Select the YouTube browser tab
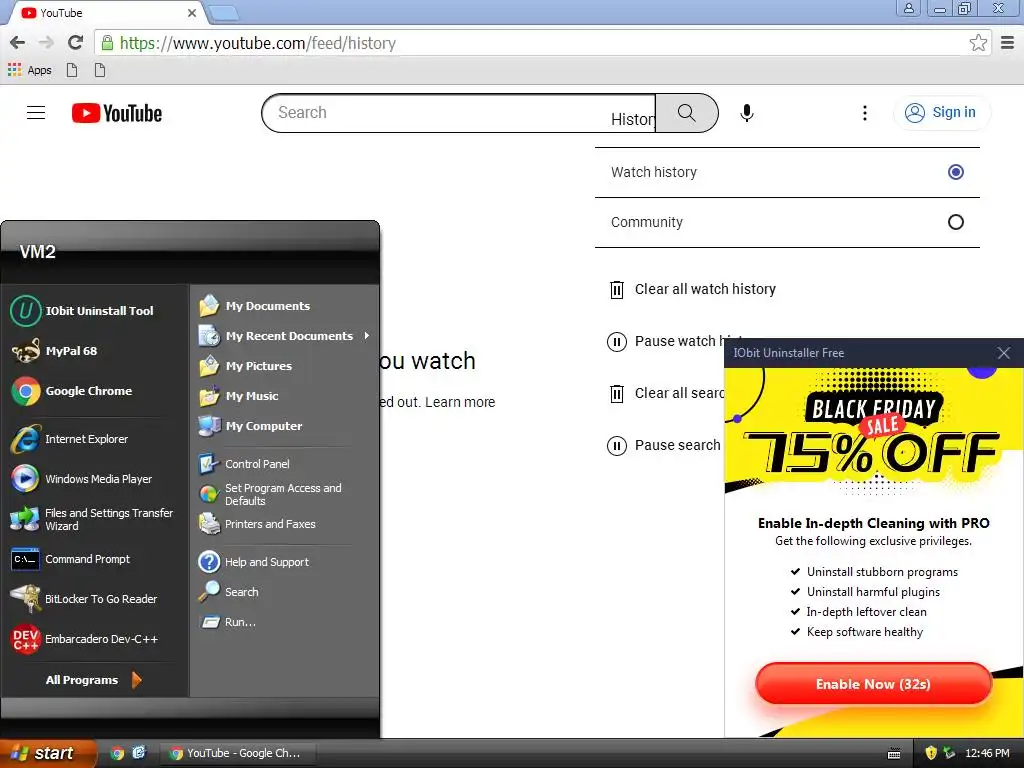Screen dimensions: 1024x768 click(x=108, y=13)
